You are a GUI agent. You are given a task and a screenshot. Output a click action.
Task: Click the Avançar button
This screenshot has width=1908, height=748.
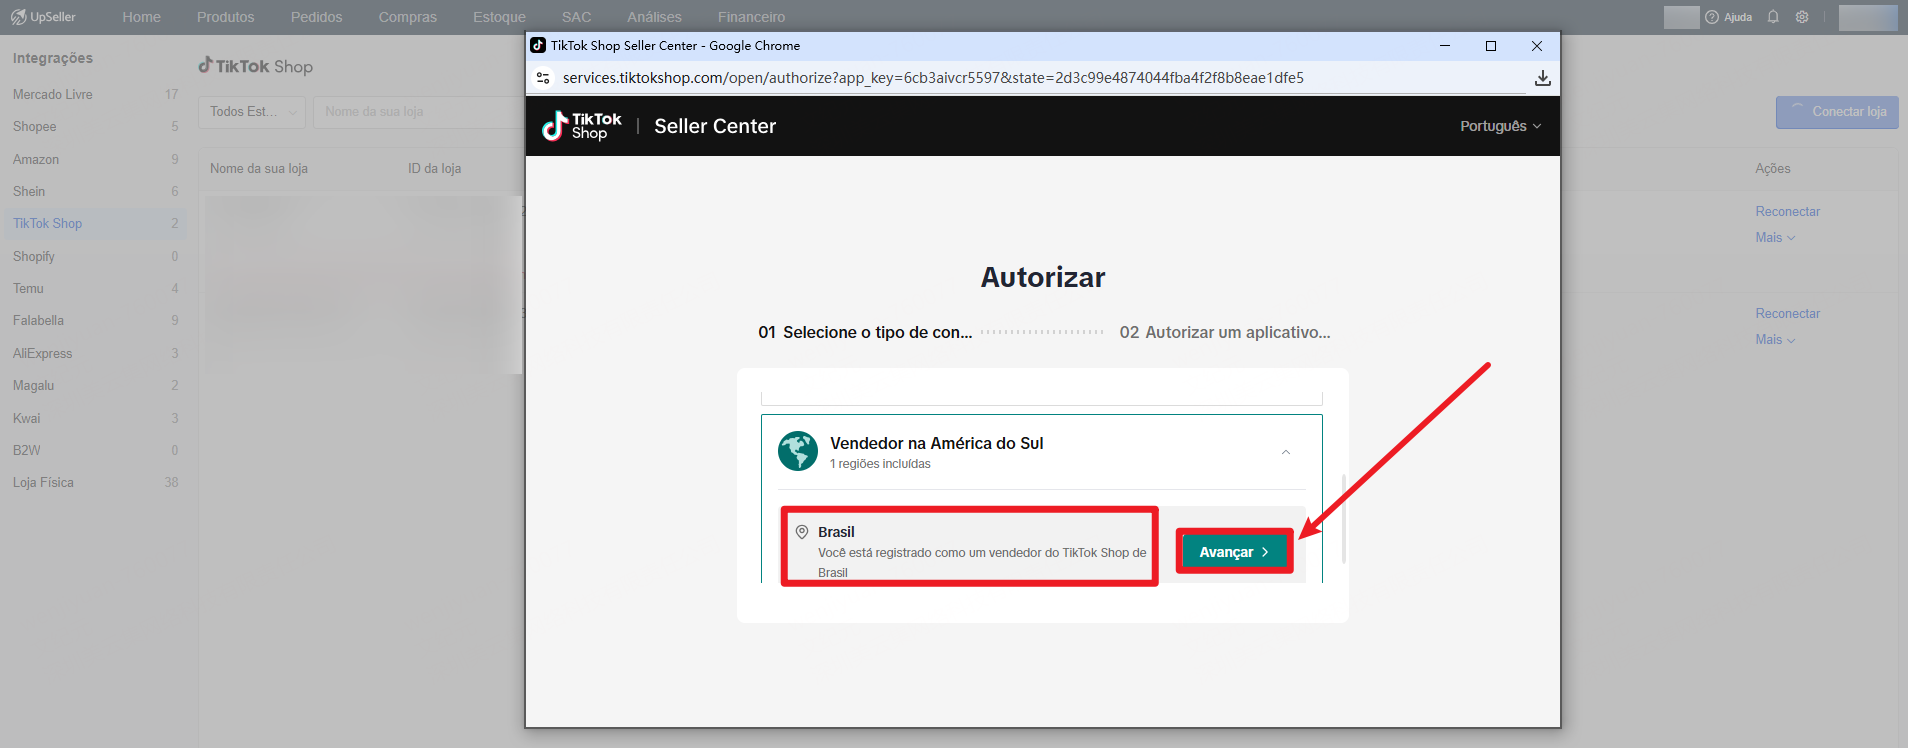(1235, 552)
